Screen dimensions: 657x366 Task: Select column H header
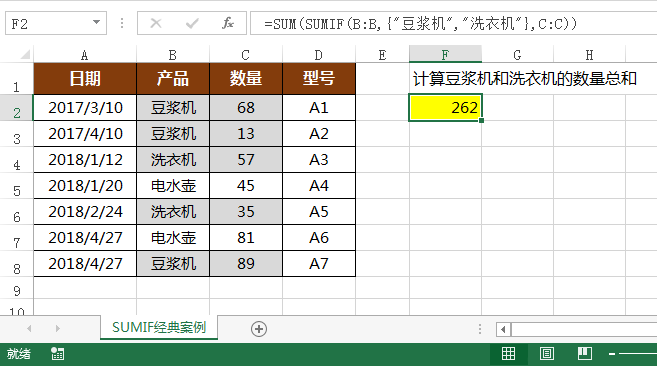coord(590,55)
